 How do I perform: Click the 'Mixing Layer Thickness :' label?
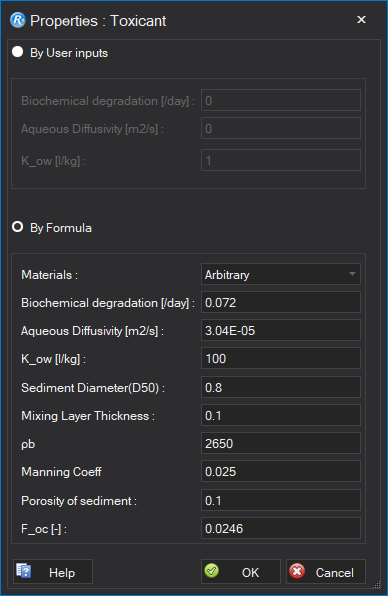coord(88,416)
